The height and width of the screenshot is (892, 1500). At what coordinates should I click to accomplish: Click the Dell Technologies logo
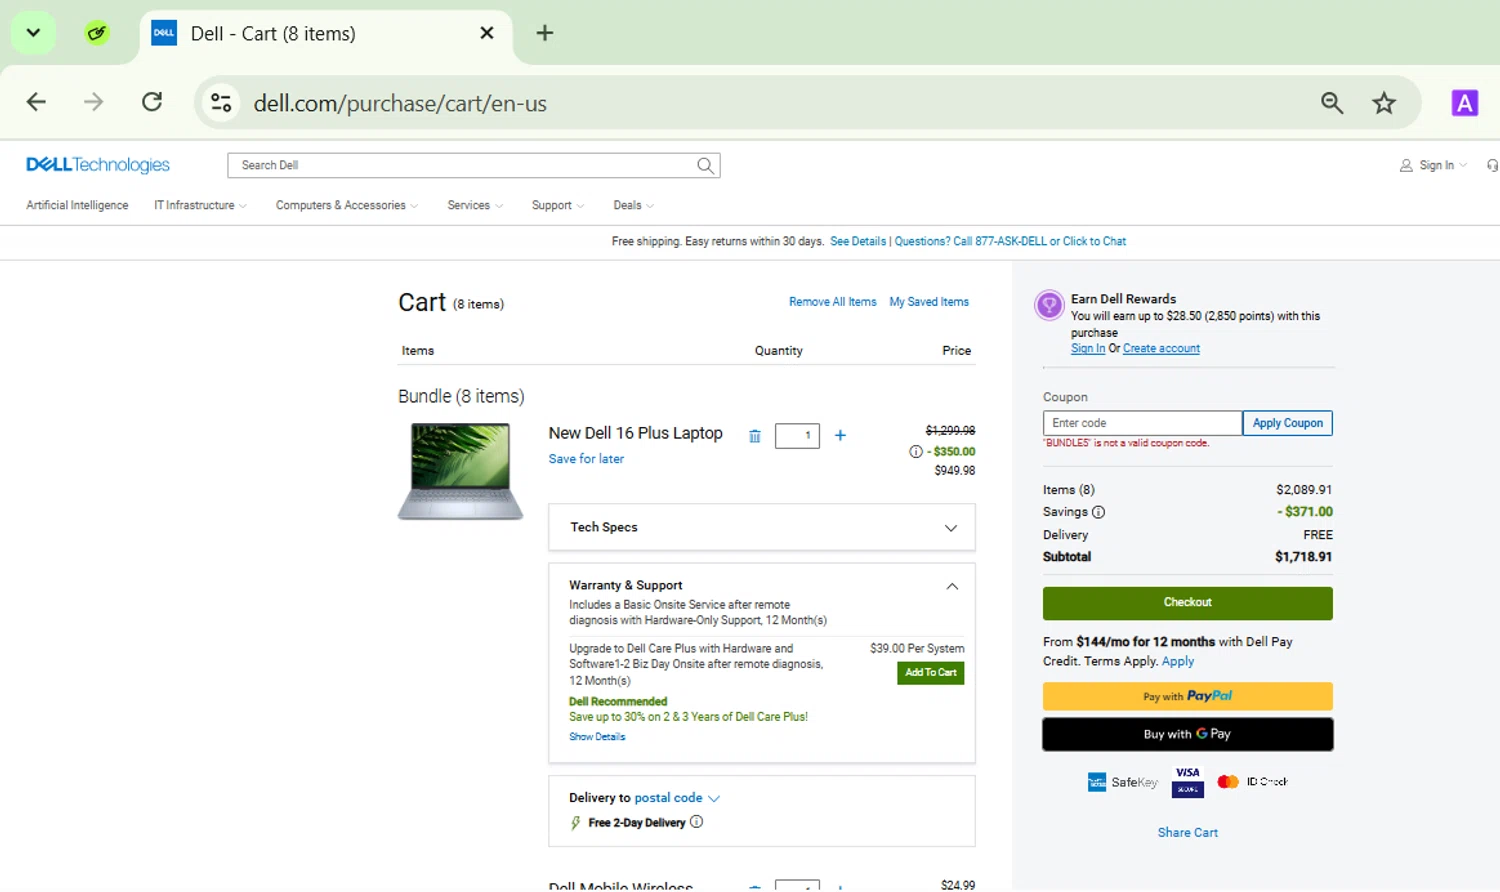click(x=98, y=165)
